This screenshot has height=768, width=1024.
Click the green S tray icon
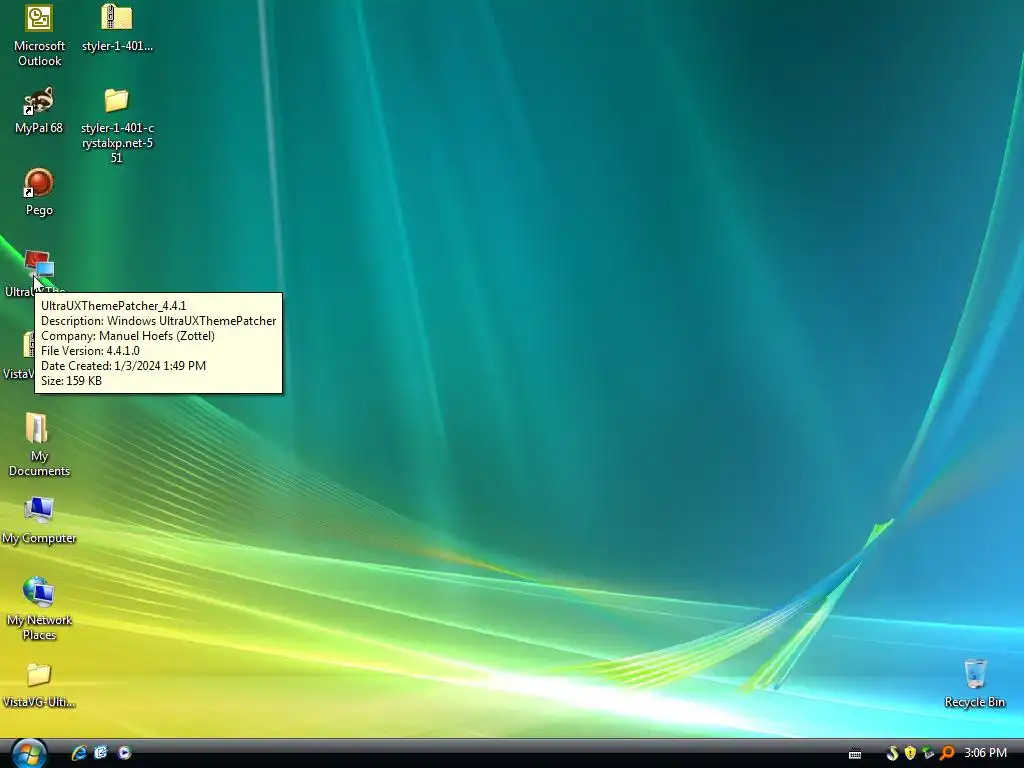click(892, 753)
